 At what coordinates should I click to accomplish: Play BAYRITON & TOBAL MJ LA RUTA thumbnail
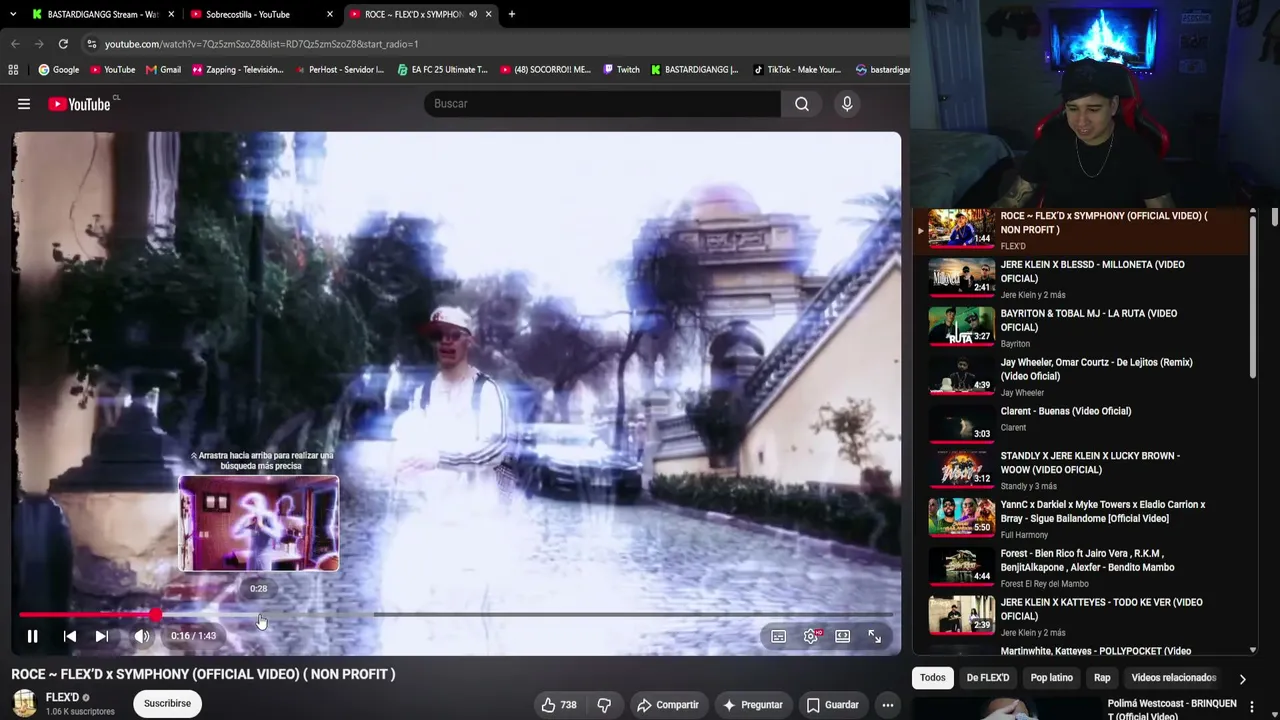[x=961, y=327]
